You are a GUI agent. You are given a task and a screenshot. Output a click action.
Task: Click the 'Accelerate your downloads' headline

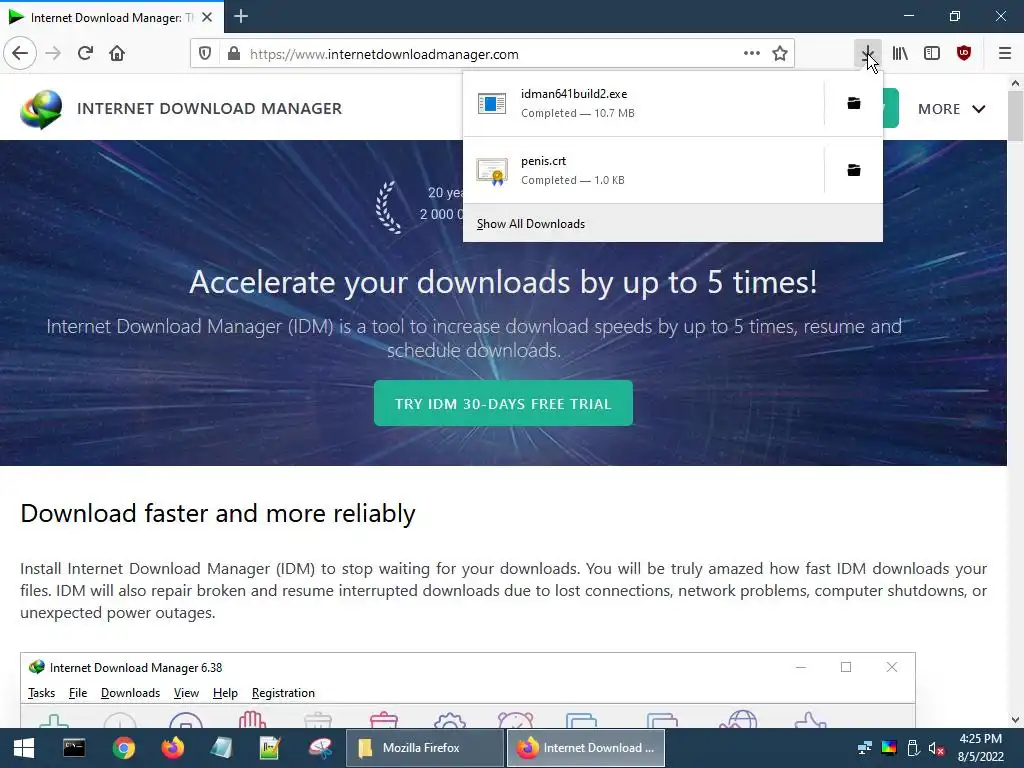(x=503, y=282)
